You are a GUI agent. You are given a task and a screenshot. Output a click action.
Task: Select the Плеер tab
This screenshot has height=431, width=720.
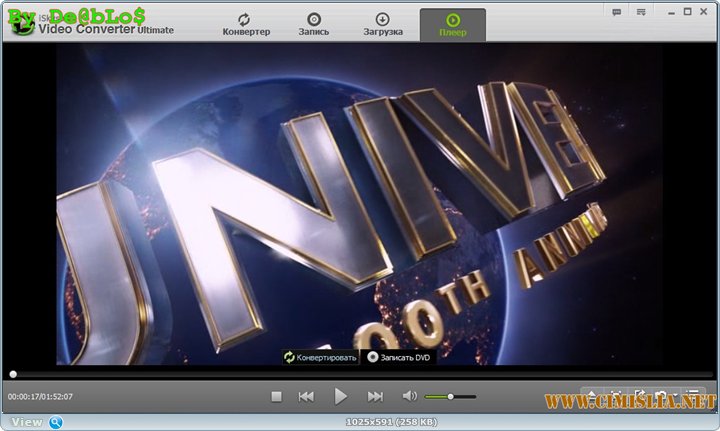pos(452,24)
